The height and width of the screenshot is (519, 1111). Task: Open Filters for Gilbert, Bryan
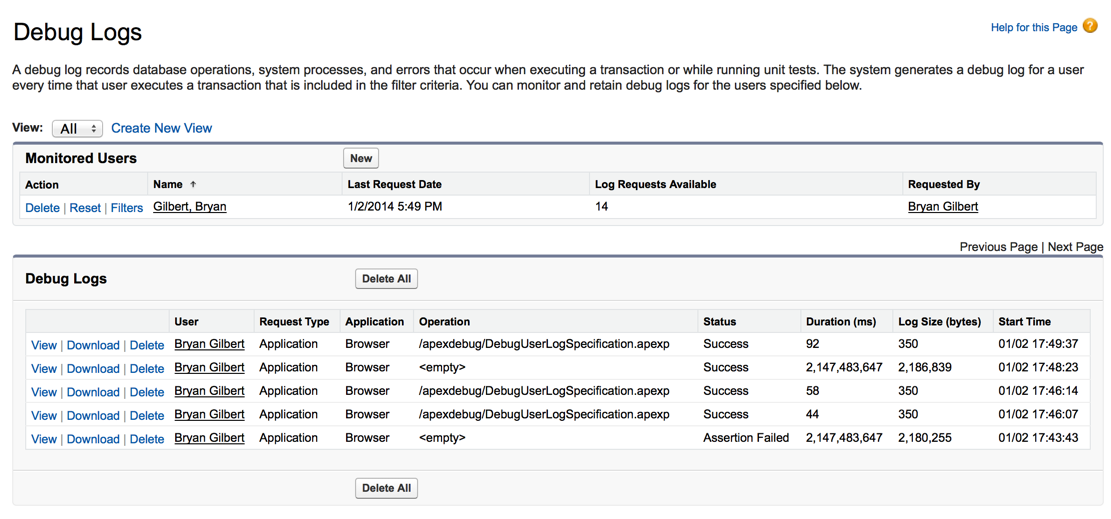(127, 208)
